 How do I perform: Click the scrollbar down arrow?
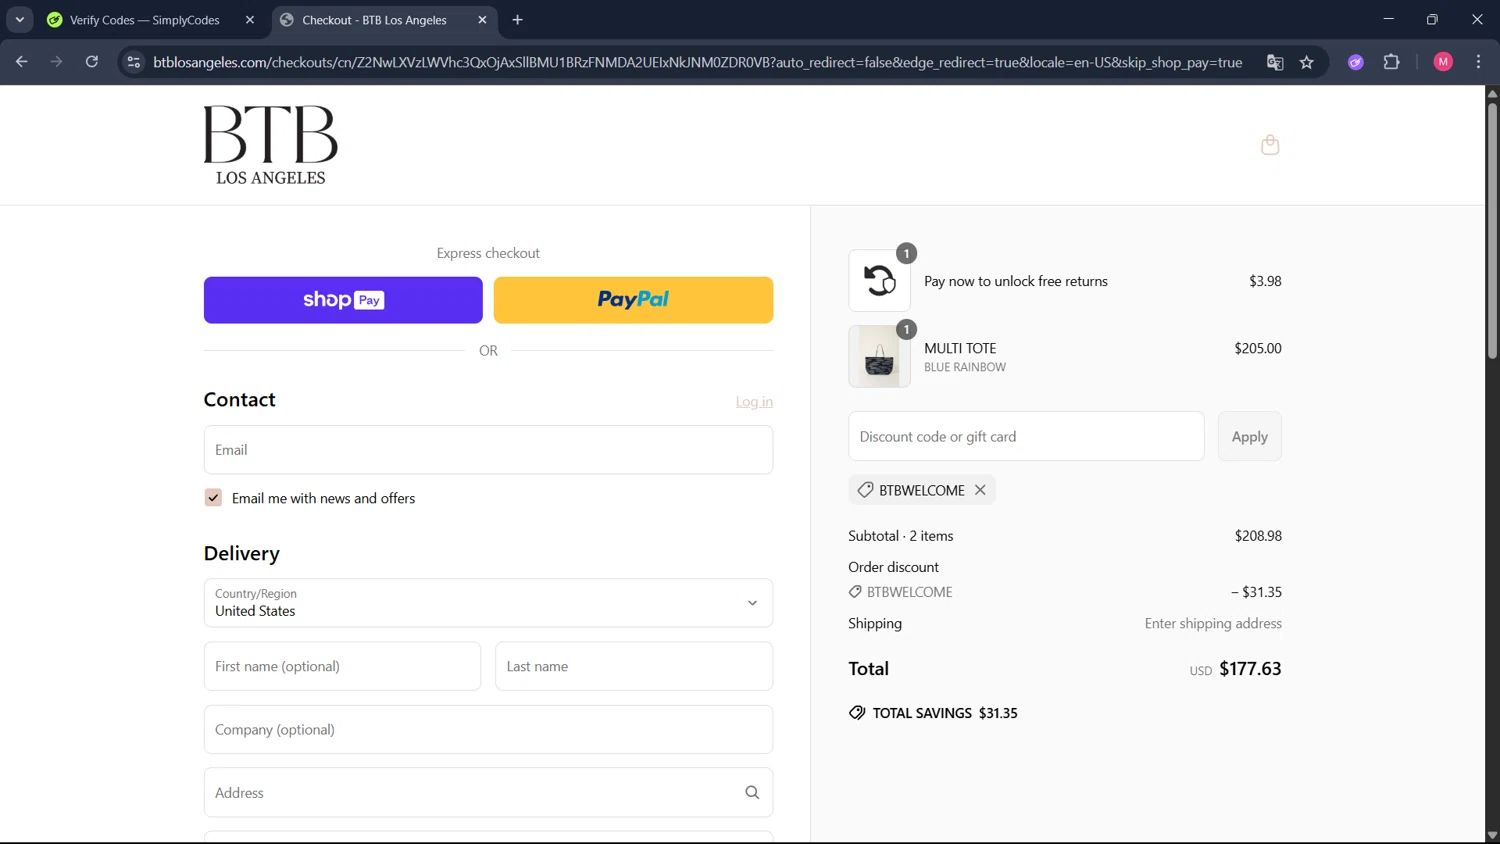pyautogui.click(x=1492, y=835)
